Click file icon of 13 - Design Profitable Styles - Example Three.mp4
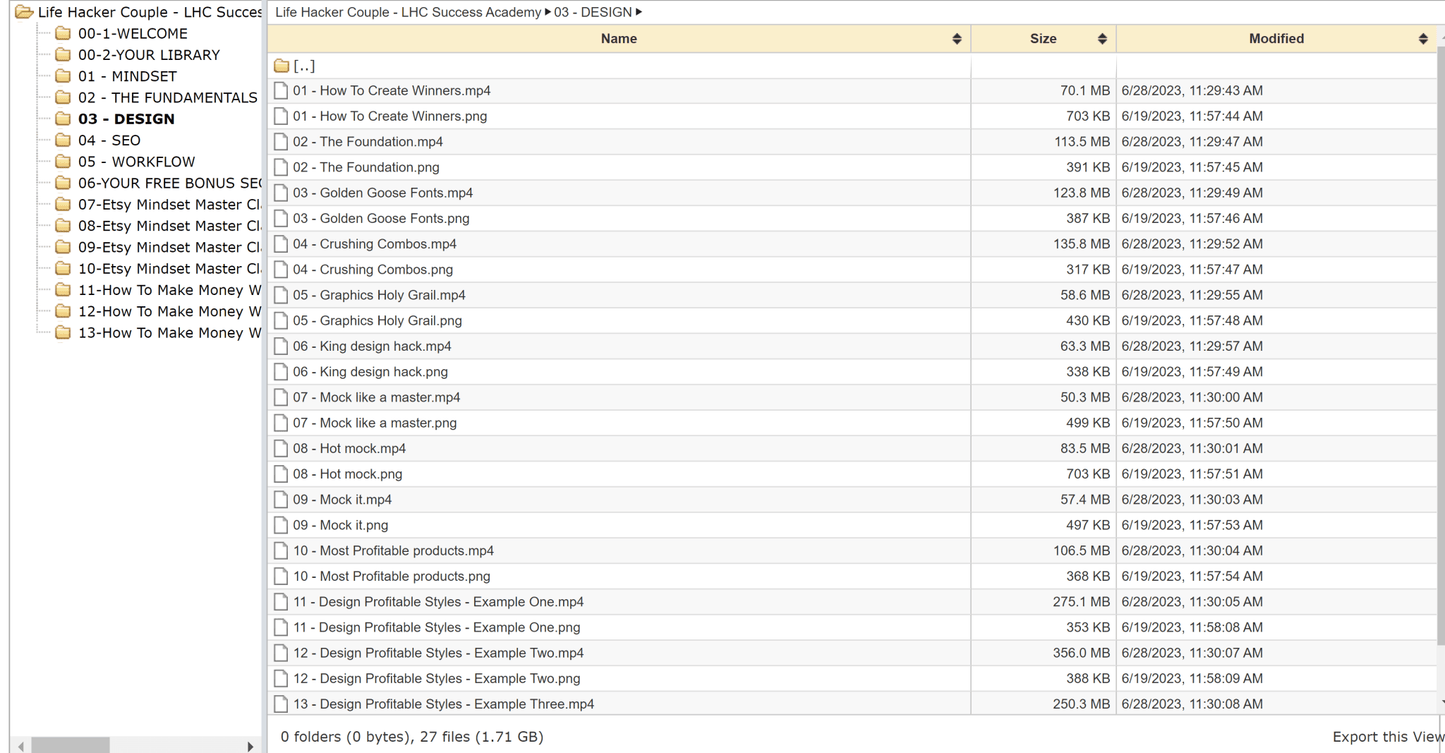The image size is (1445, 753). point(281,704)
